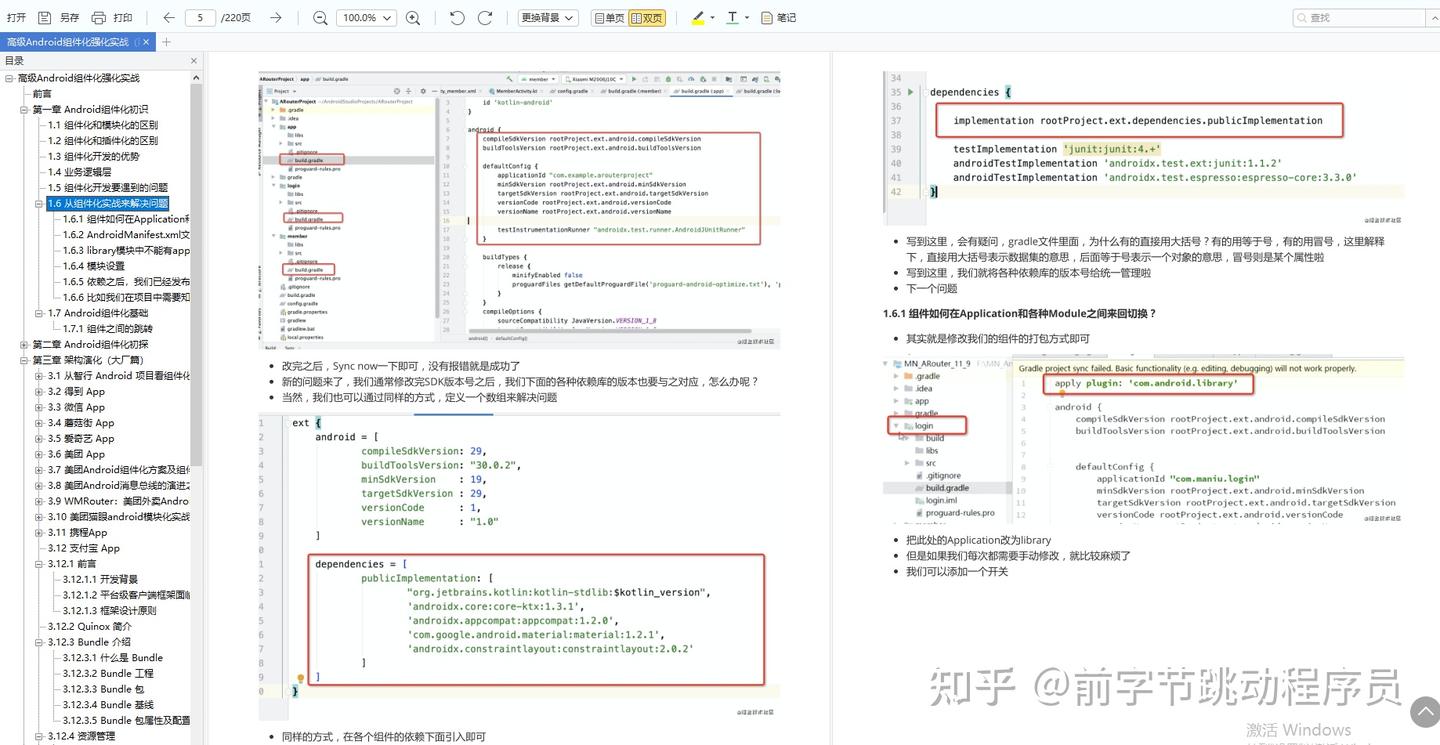Click the save document icon

tap(43, 17)
